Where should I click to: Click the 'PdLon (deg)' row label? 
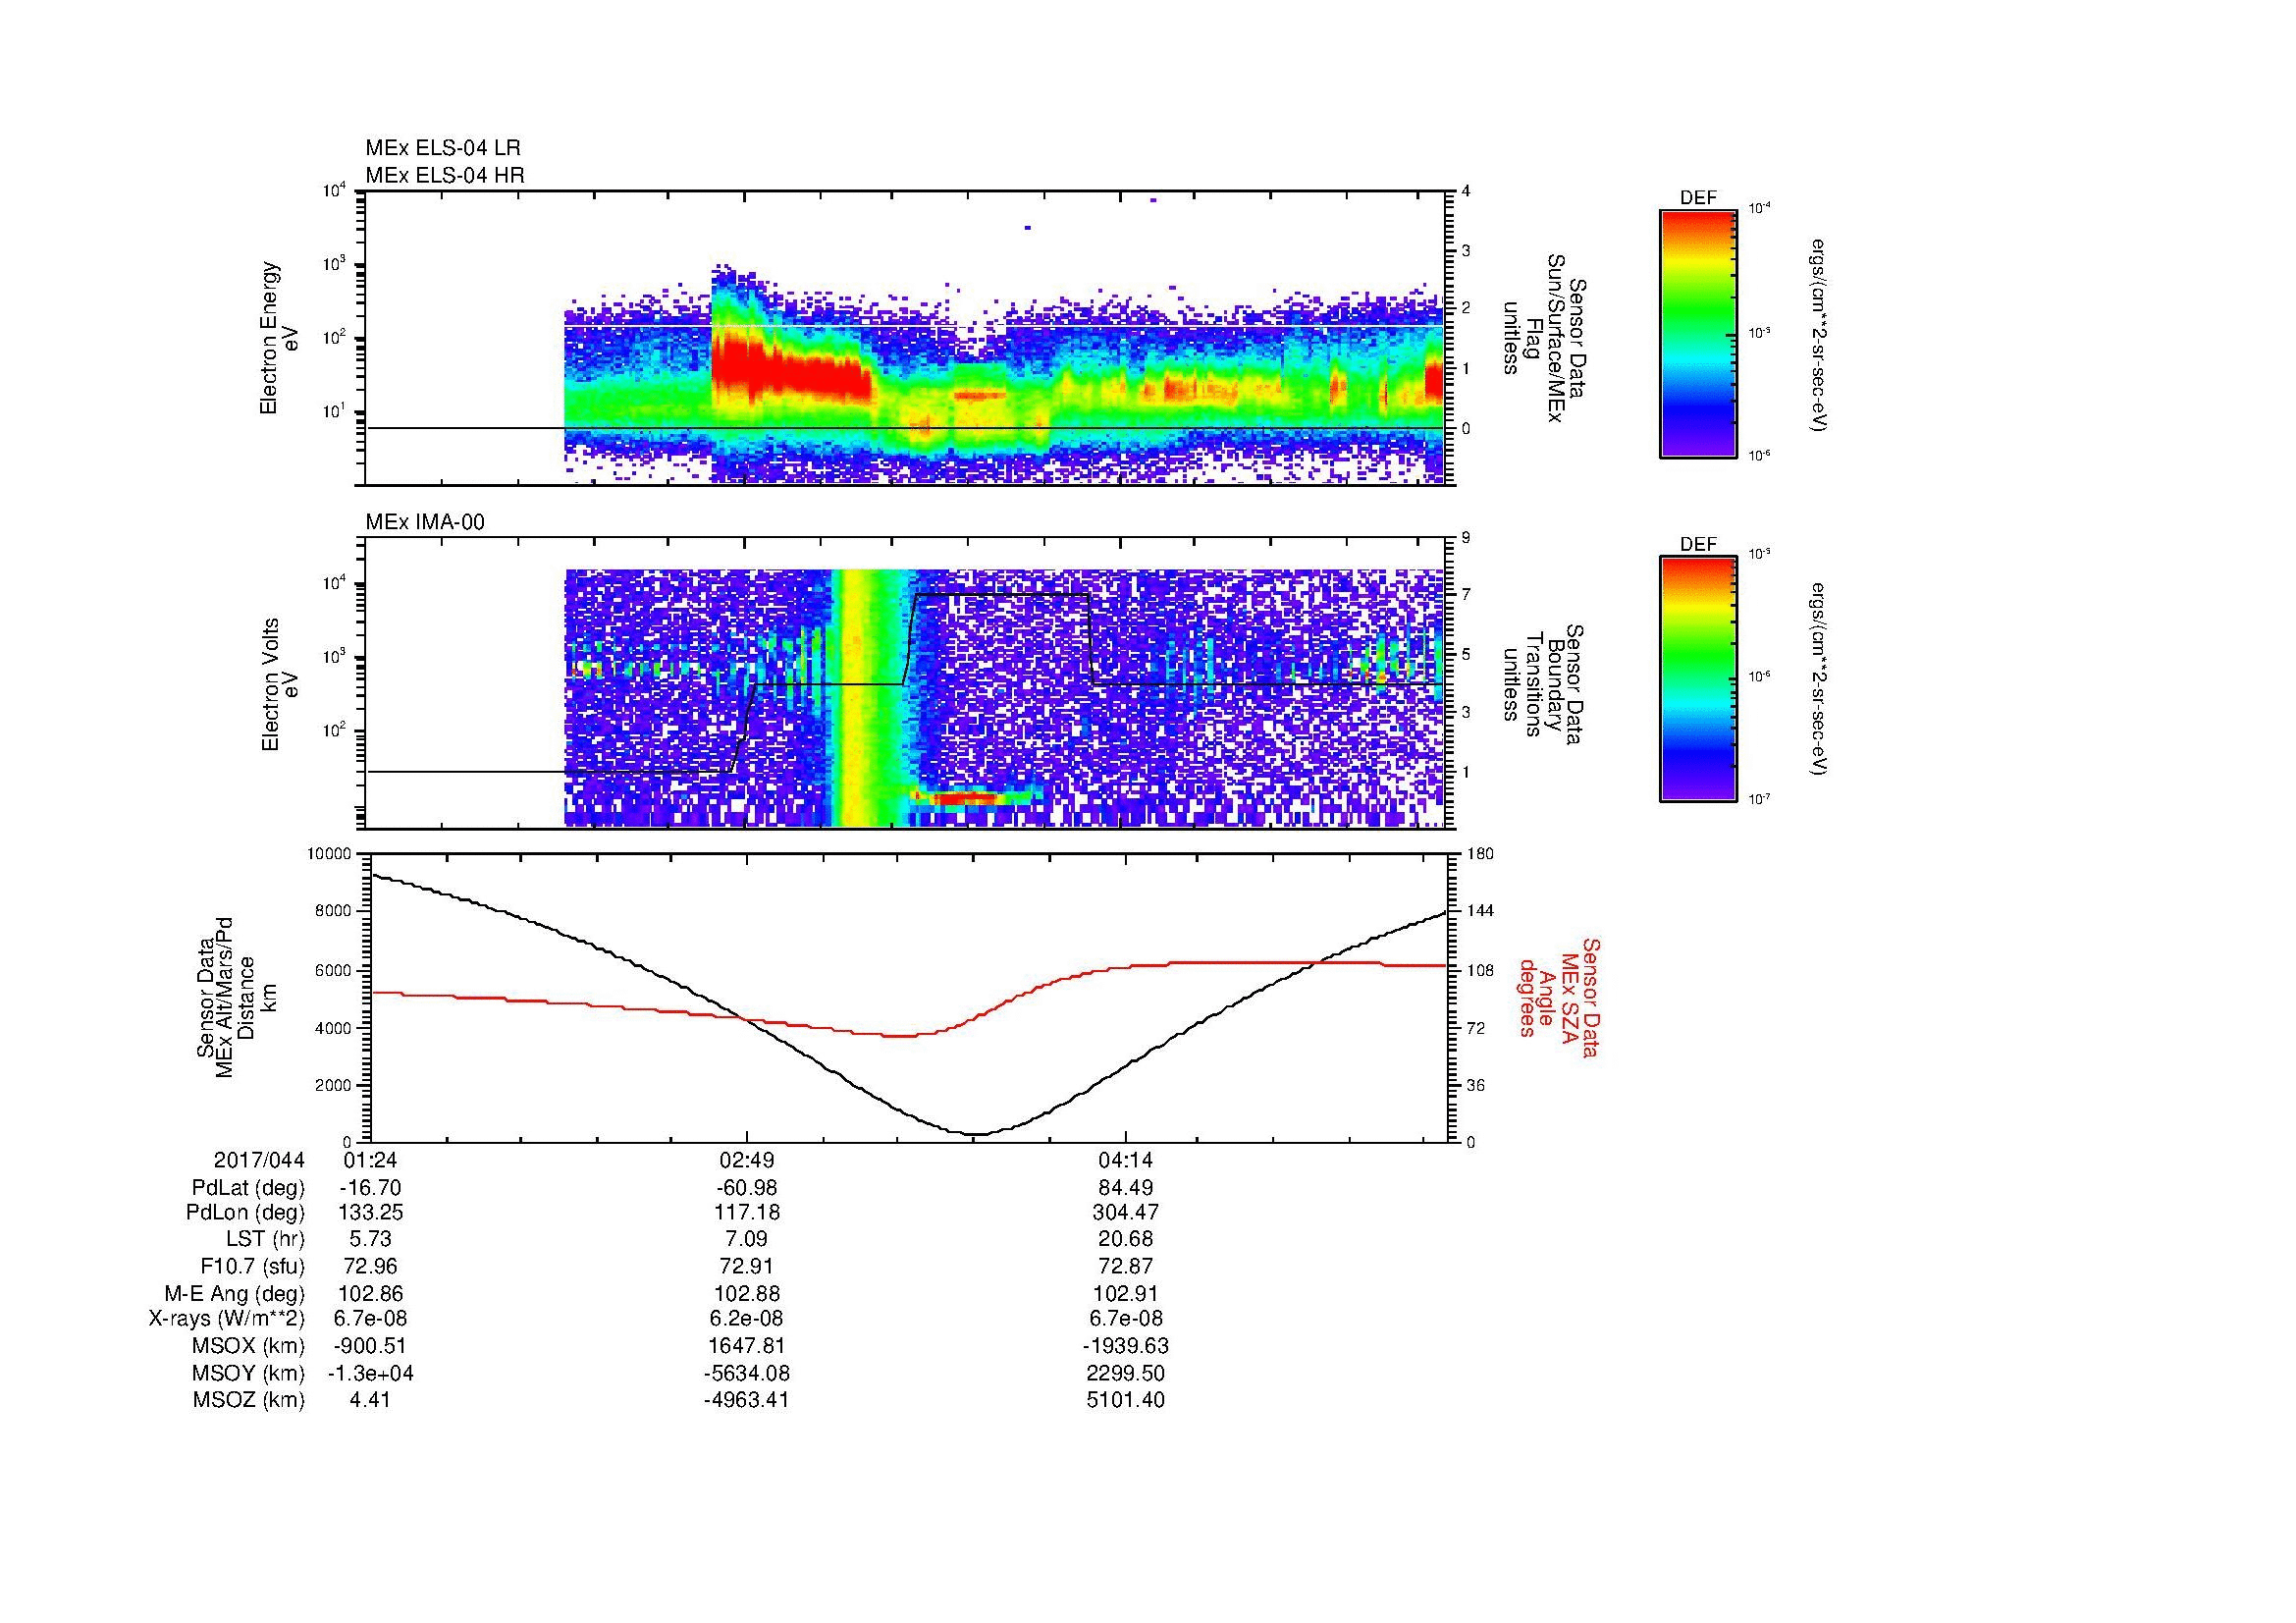click(x=248, y=1213)
